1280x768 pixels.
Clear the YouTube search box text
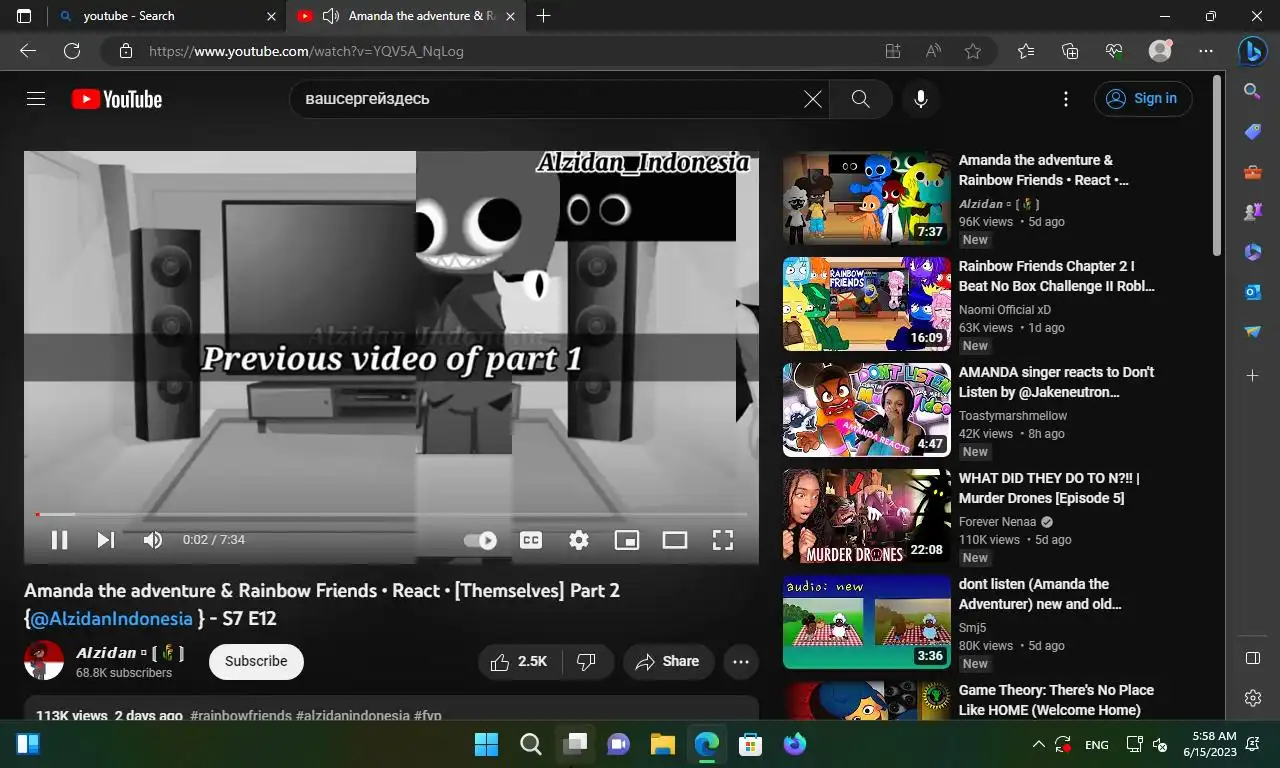tap(813, 99)
